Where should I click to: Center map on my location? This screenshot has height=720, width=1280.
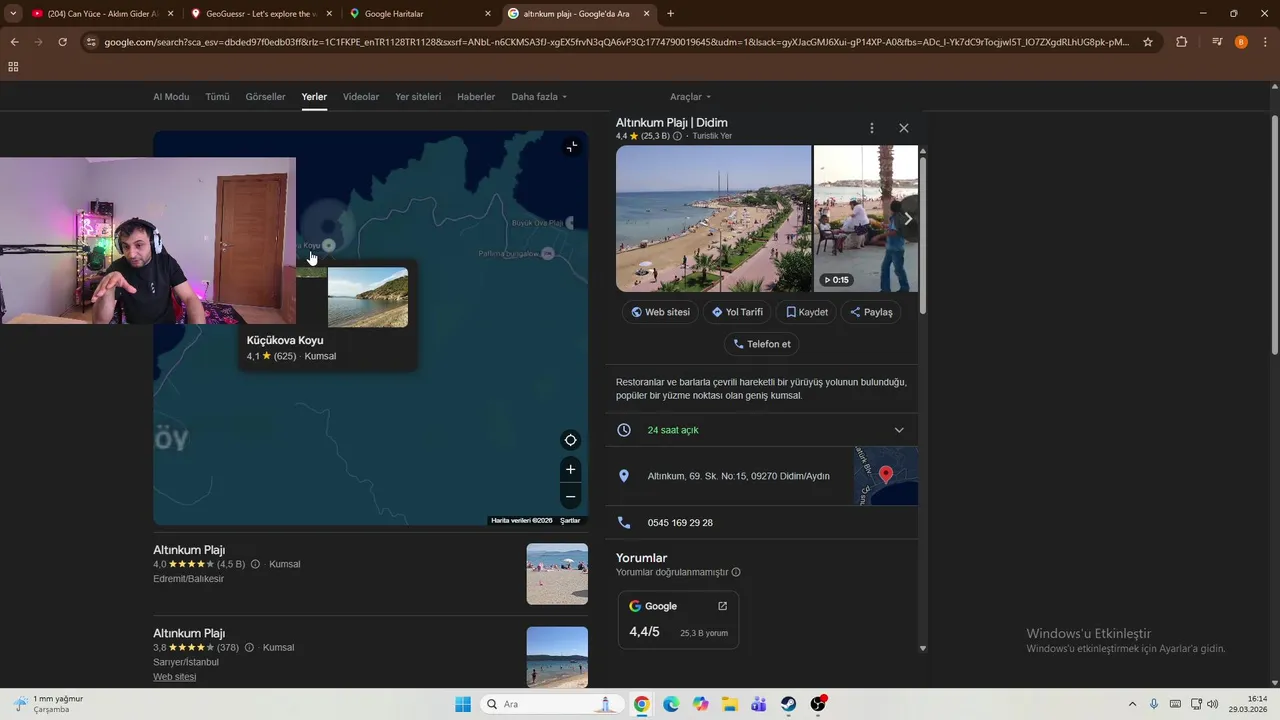point(570,440)
